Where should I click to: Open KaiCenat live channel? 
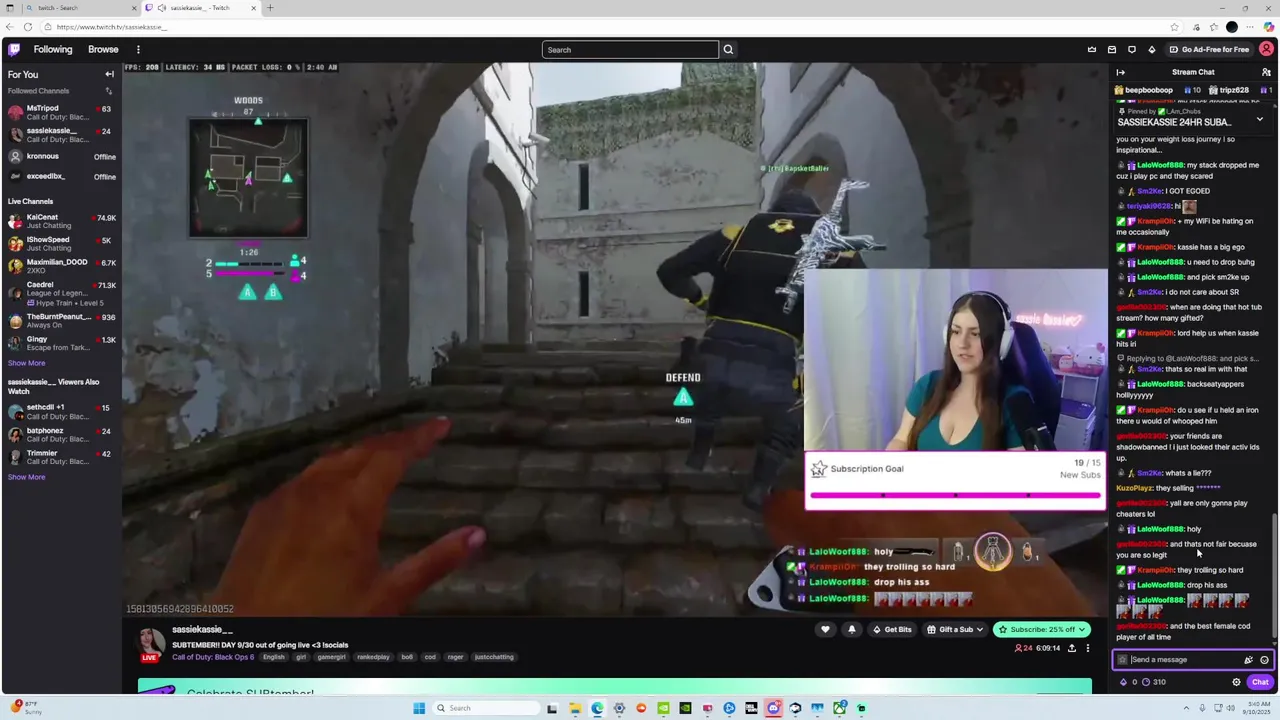pos(60,220)
